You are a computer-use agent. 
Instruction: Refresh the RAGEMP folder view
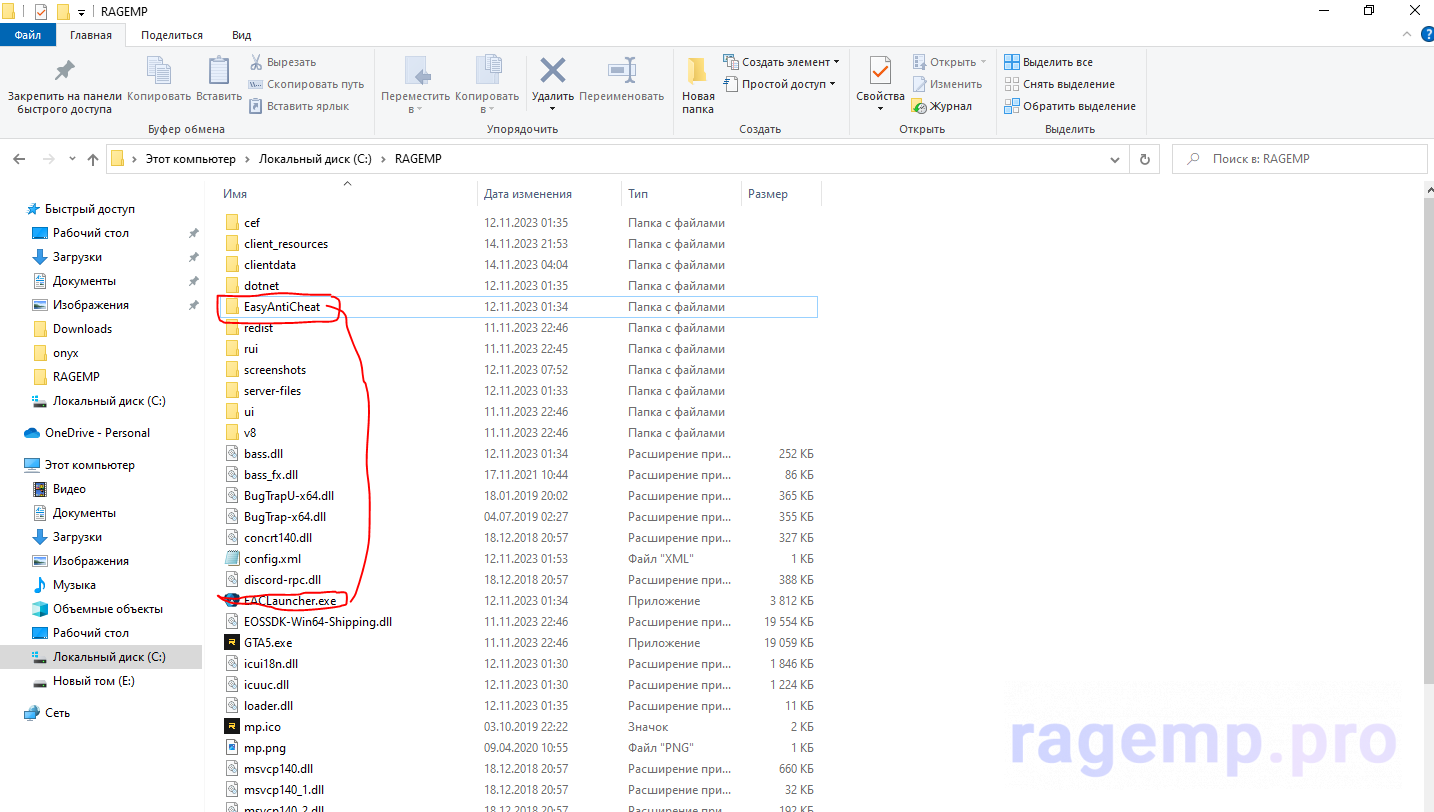1145,159
